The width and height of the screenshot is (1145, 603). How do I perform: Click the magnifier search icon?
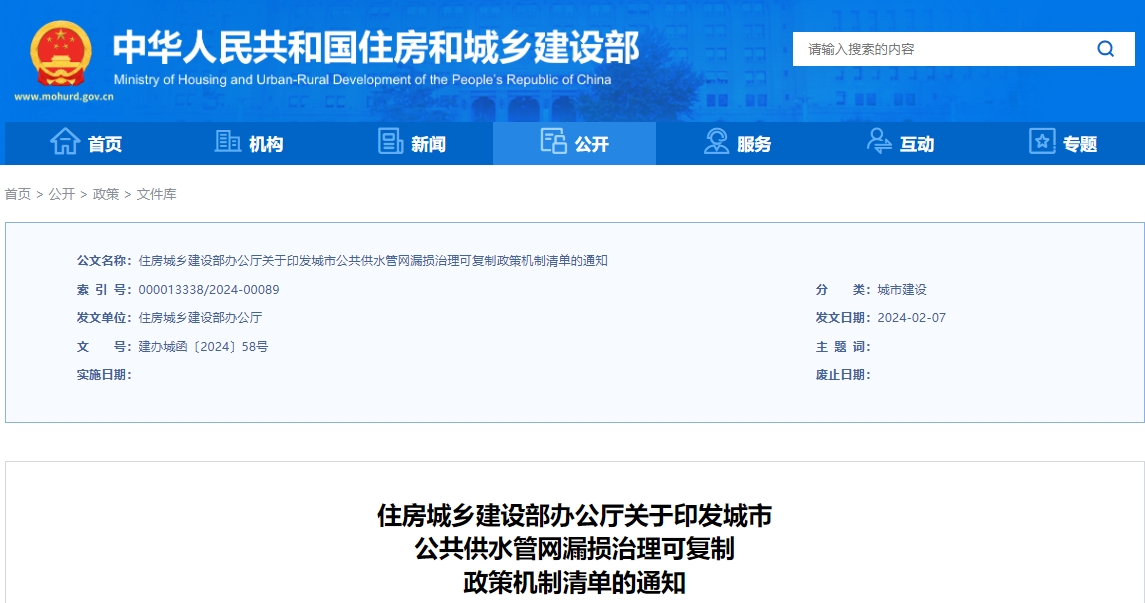[1105, 49]
